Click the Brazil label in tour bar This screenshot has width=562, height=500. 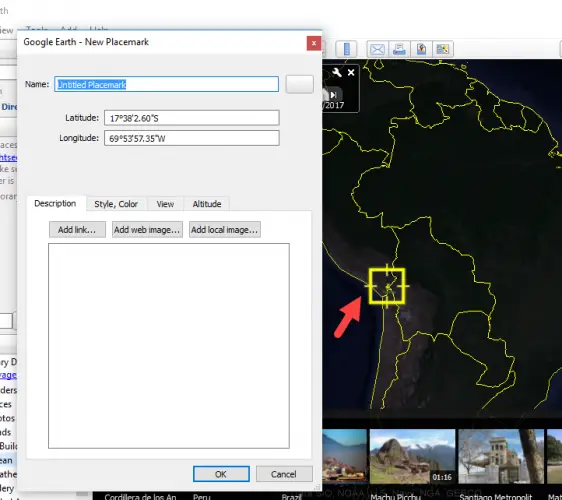(291, 496)
